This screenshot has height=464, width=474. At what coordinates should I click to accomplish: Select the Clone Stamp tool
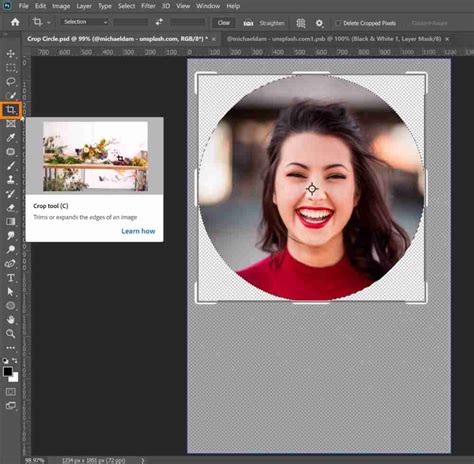click(11, 180)
